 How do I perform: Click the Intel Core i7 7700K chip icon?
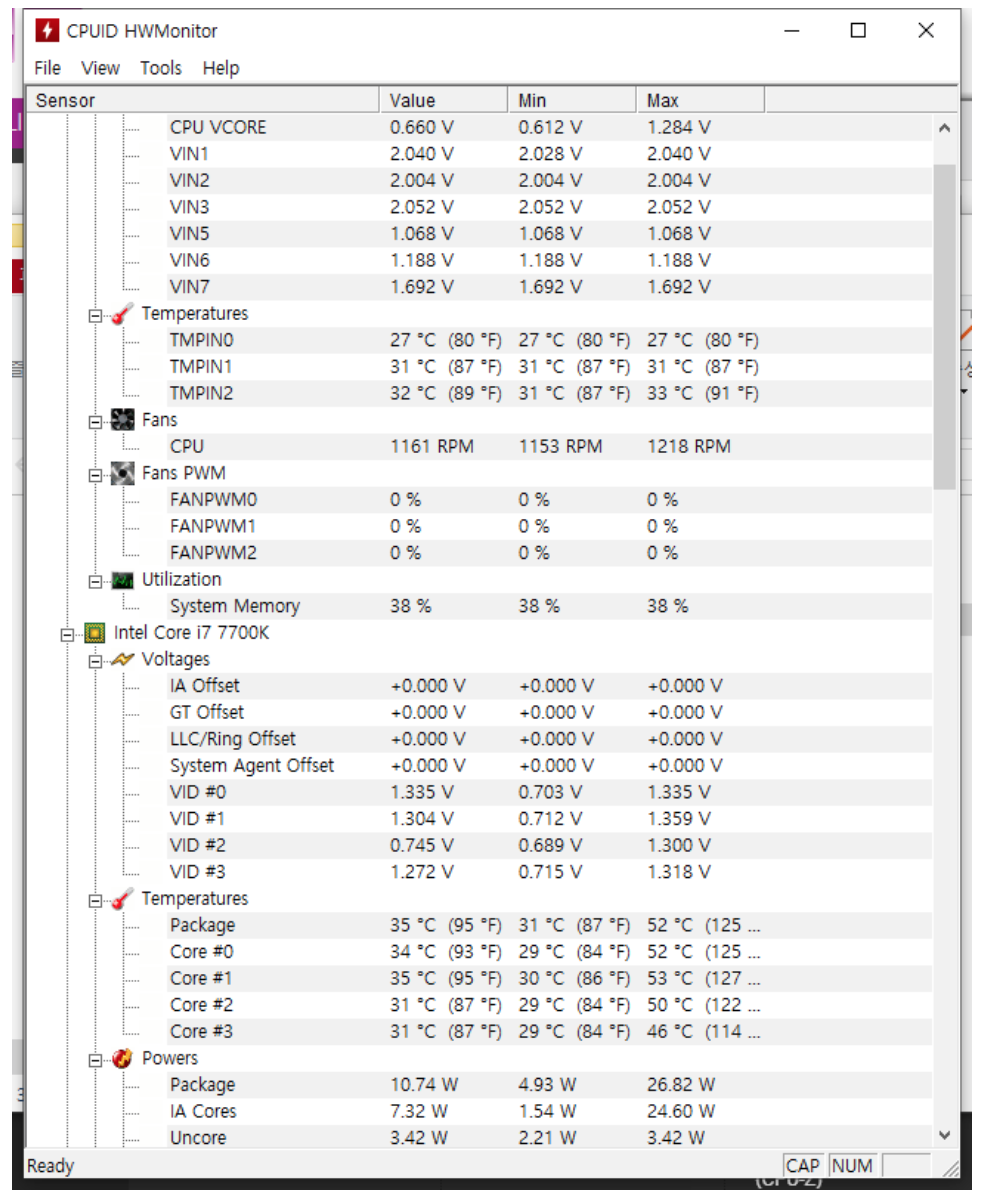pyautogui.click(x=95, y=633)
